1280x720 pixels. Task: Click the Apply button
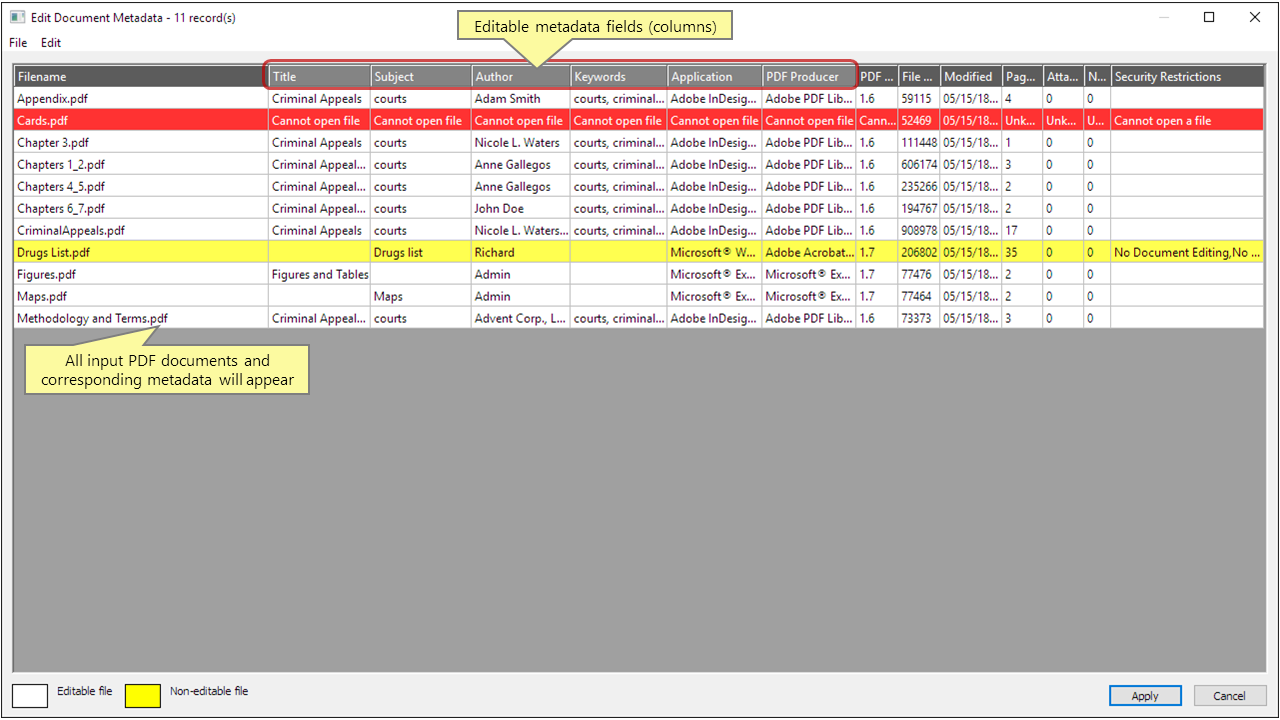point(1145,695)
